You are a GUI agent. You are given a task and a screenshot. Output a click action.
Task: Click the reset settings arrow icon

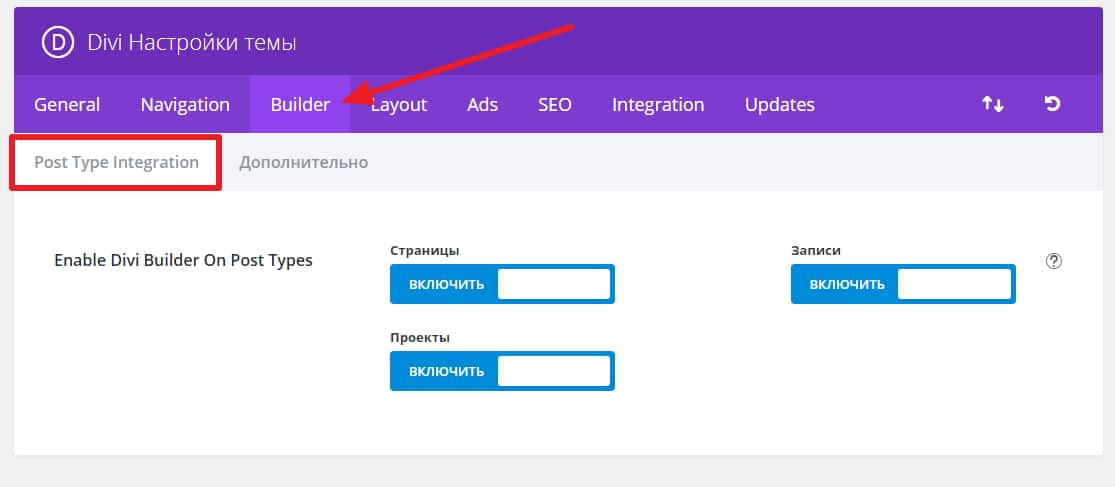tap(1052, 104)
